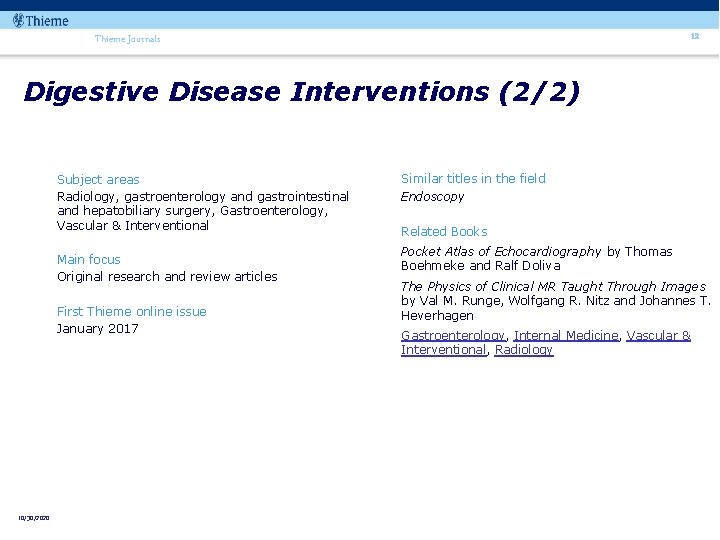This screenshot has height=540, width=720.
Task: Click the slide number 12
Action: (x=695, y=36)
